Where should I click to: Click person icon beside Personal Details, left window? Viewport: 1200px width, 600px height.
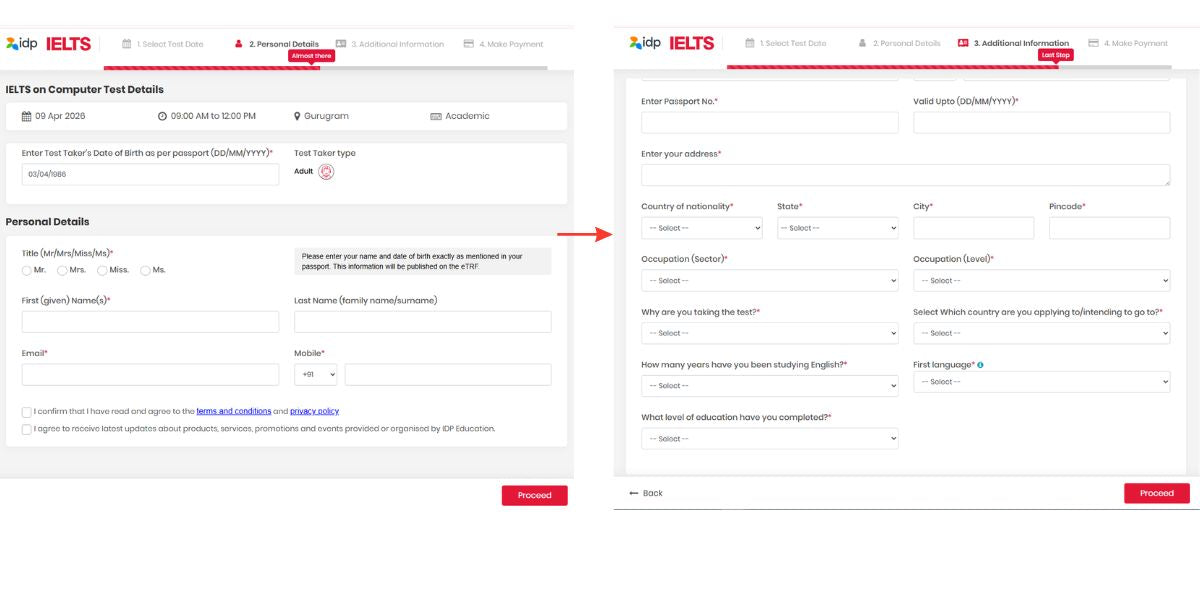click(x=239, y=44)
